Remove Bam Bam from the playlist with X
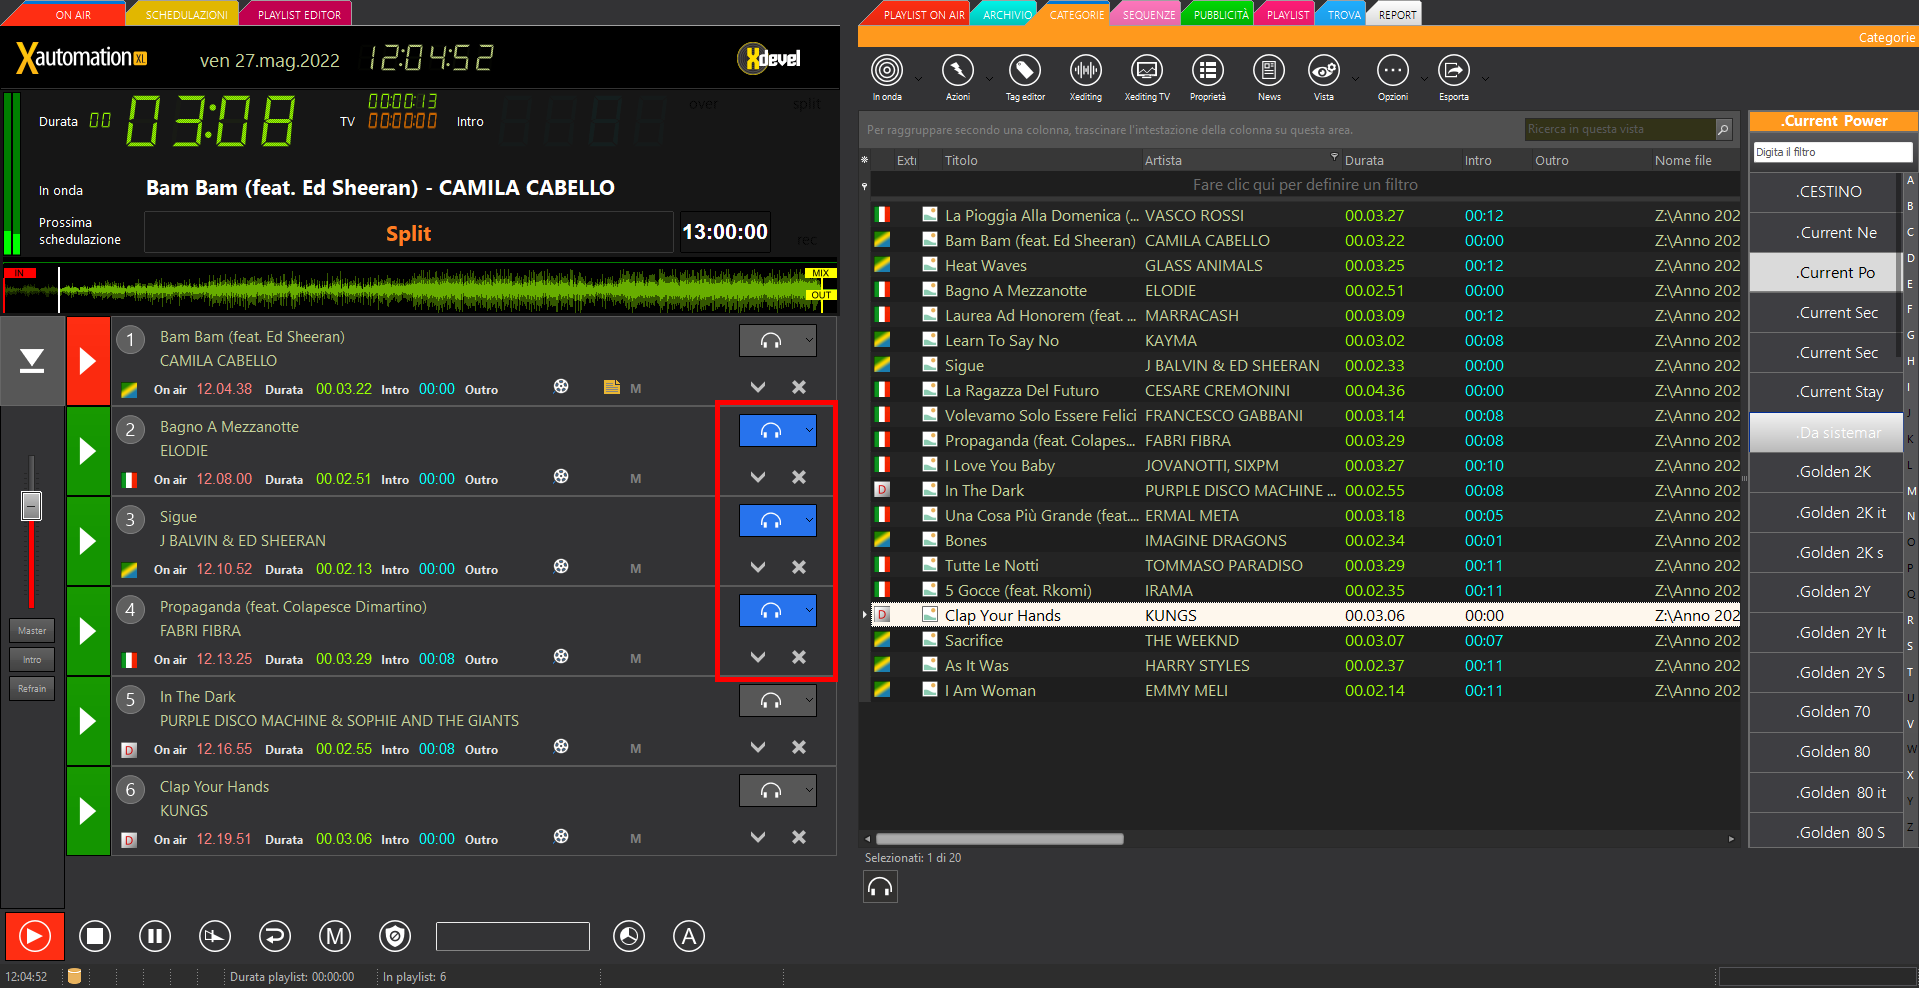Image resolution: width=1919 pixels, height=988 pixels. pyautogui.click(x=799, y=387)
